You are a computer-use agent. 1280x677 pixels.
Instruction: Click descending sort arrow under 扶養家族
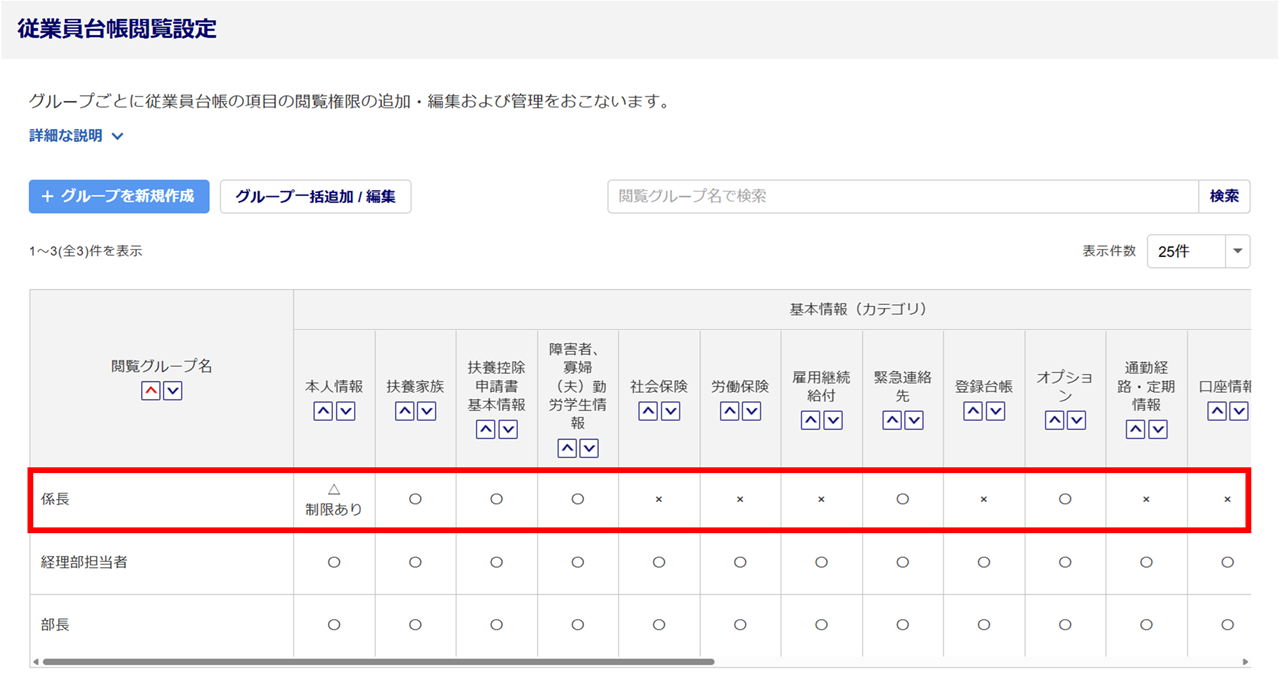click(427, 411)
